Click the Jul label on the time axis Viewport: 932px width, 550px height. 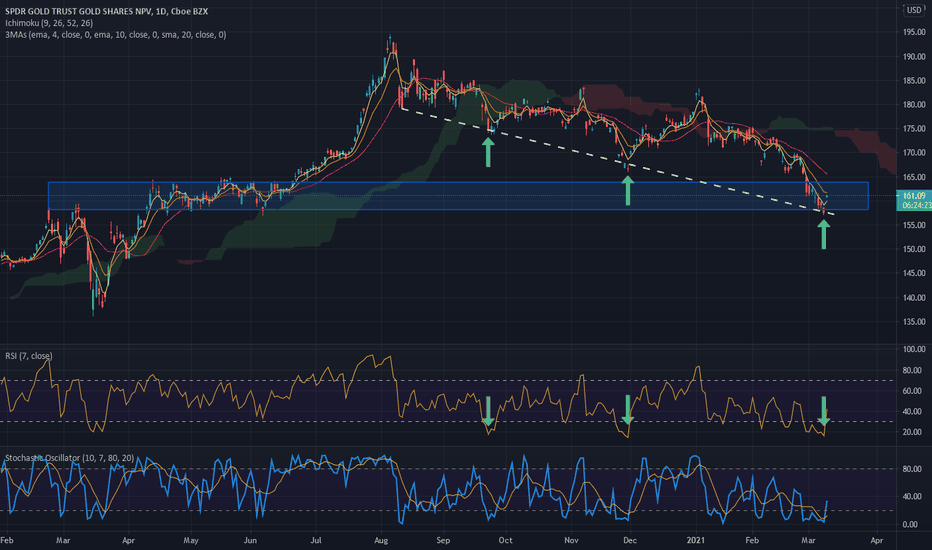pos(316,540)
